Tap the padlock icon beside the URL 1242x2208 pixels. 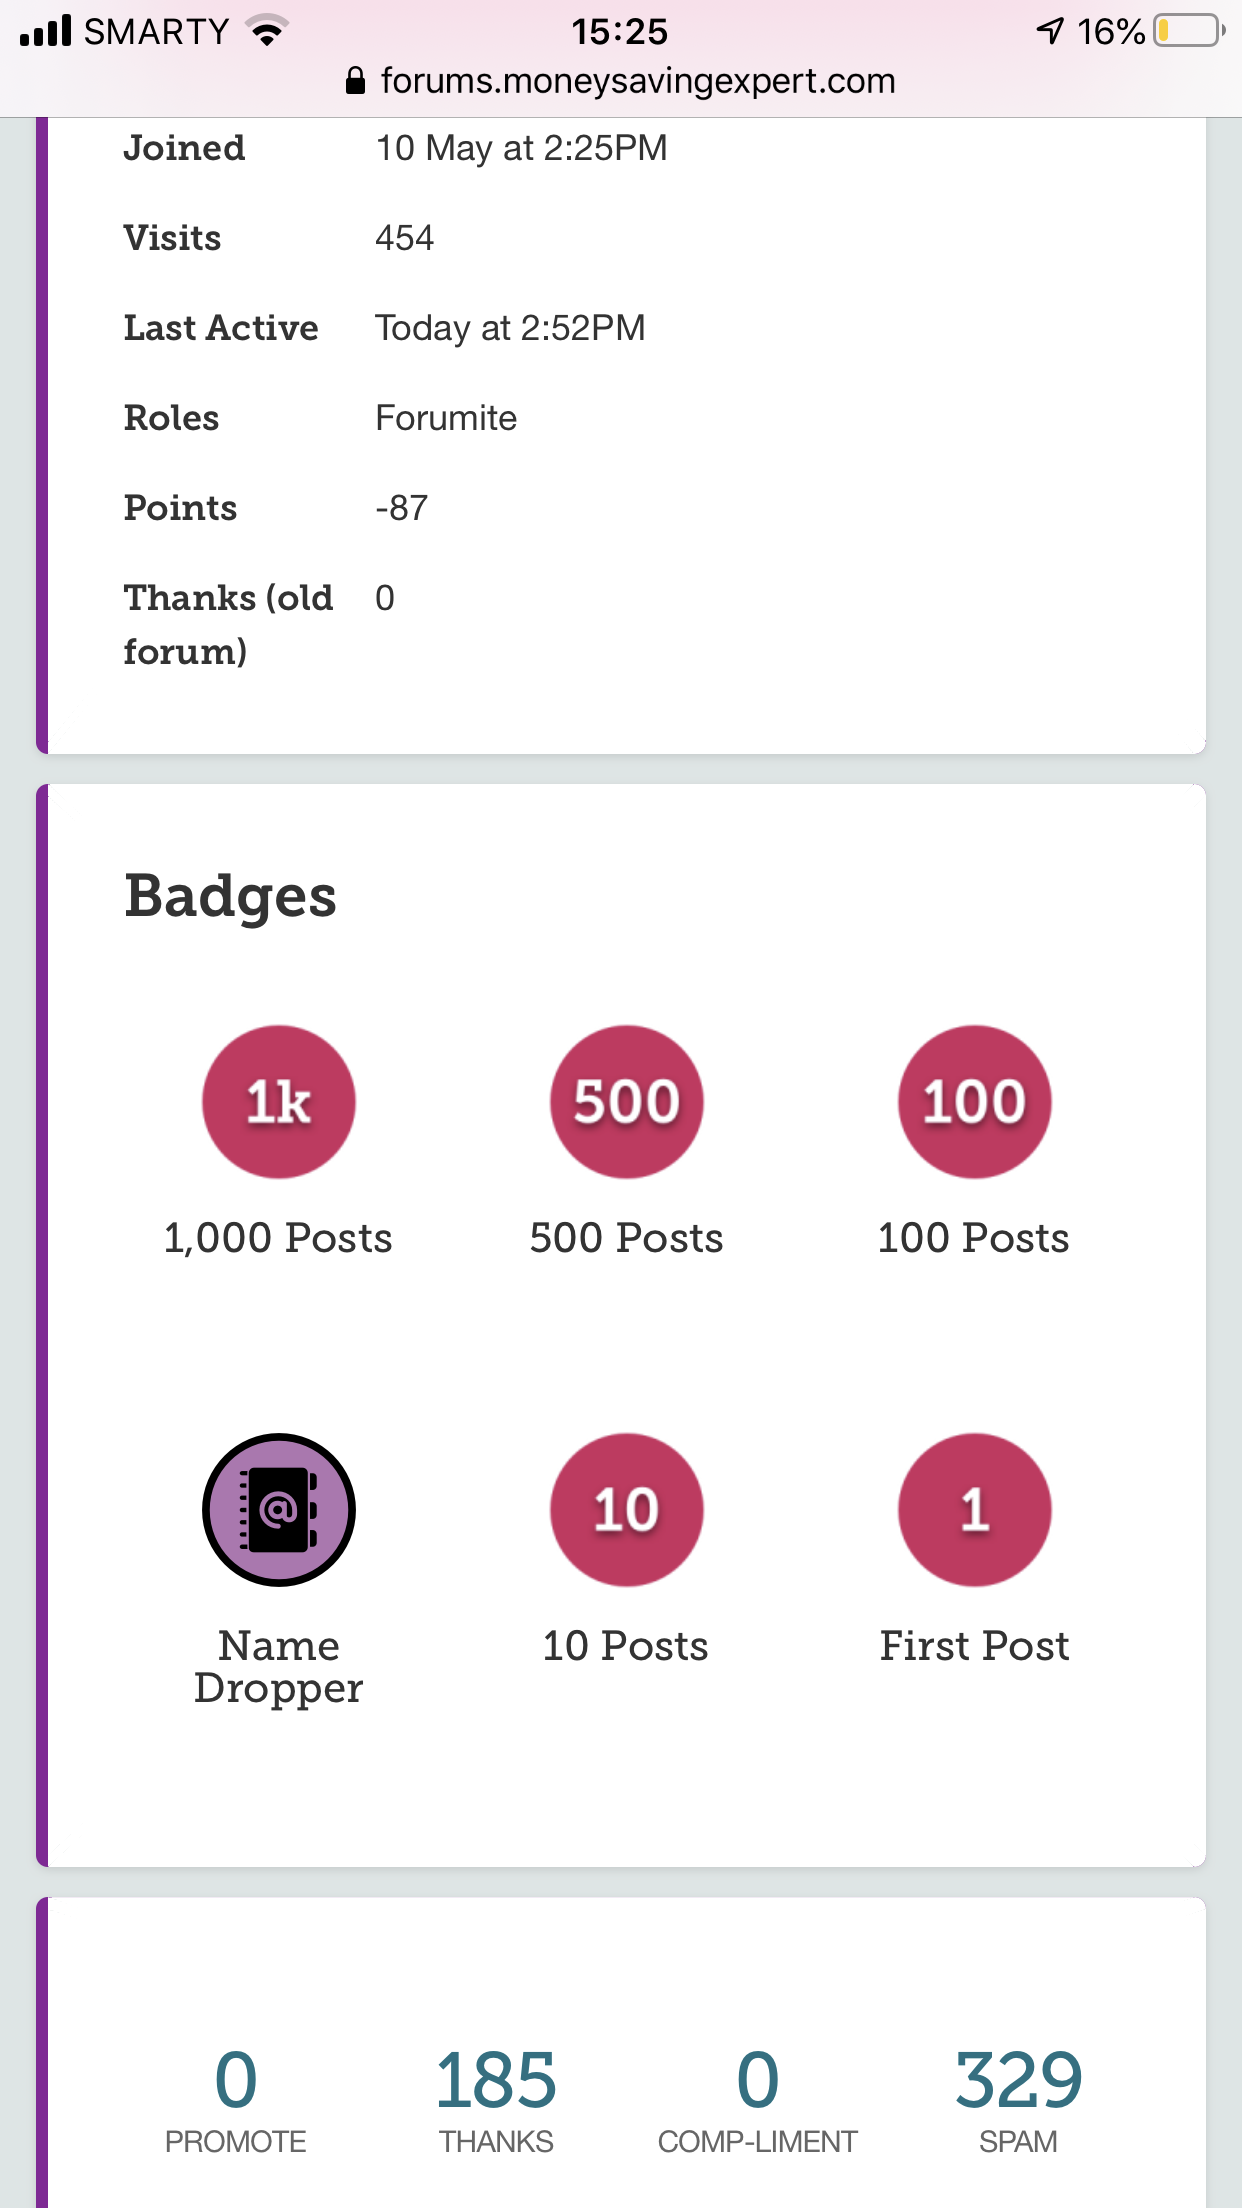[355, 81]
